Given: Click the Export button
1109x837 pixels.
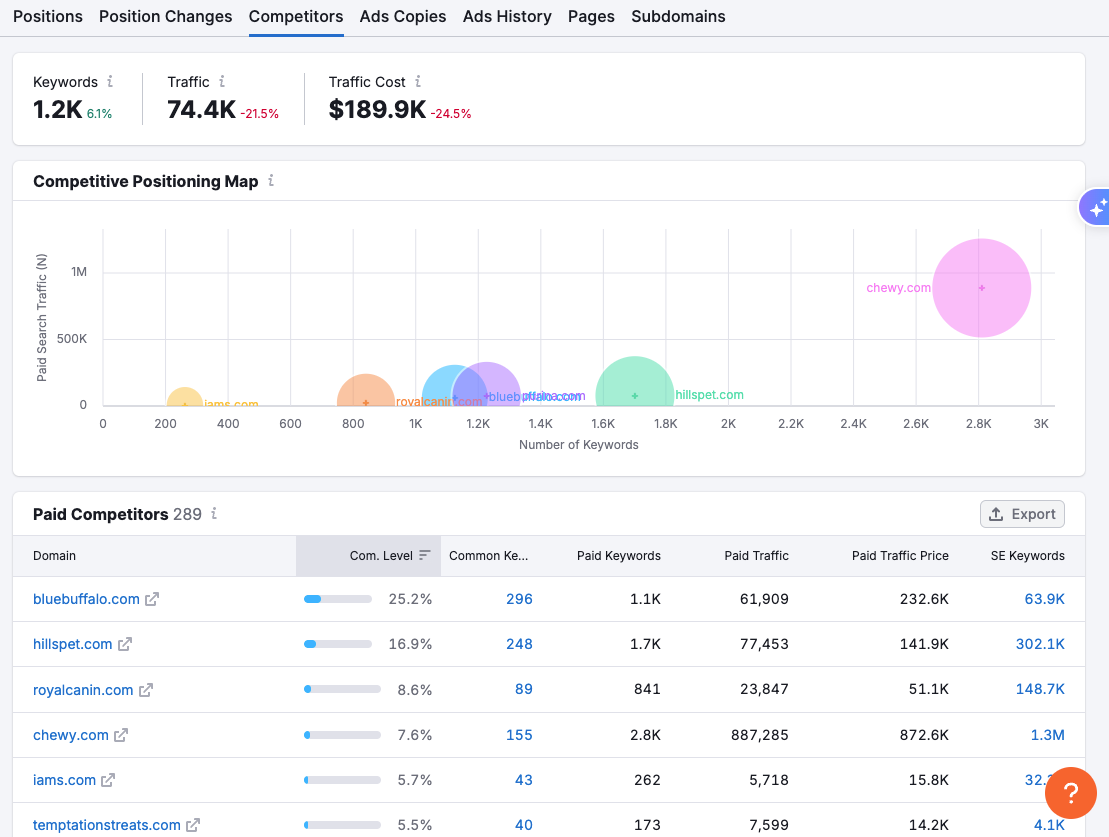Looking at the screenshot, I should coord(1021,513).
